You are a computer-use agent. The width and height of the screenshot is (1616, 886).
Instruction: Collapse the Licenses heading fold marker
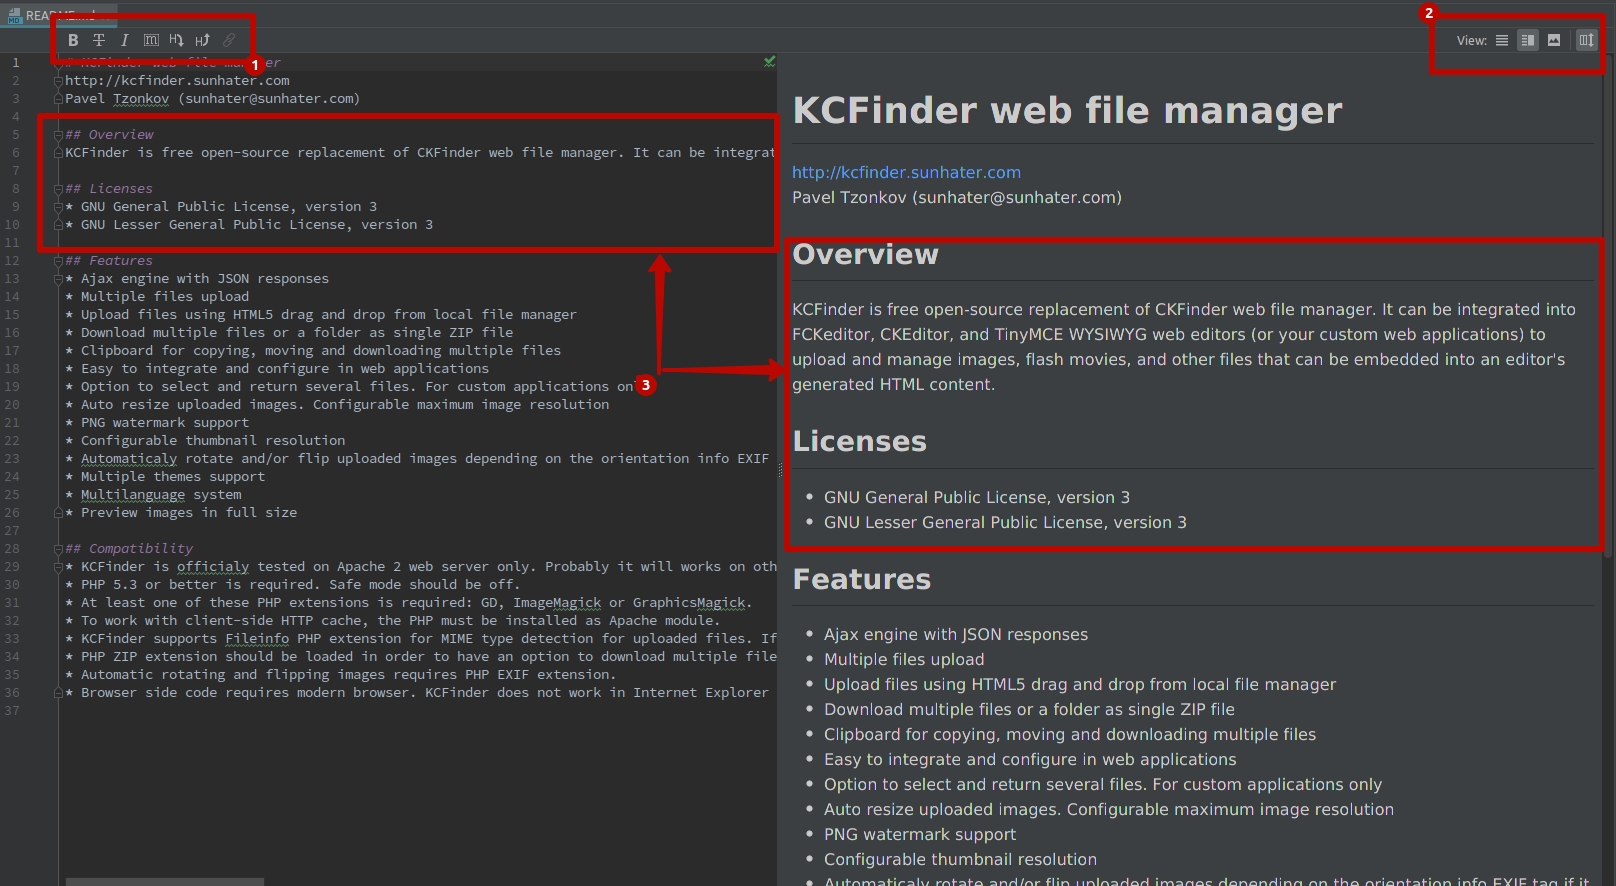59,189
